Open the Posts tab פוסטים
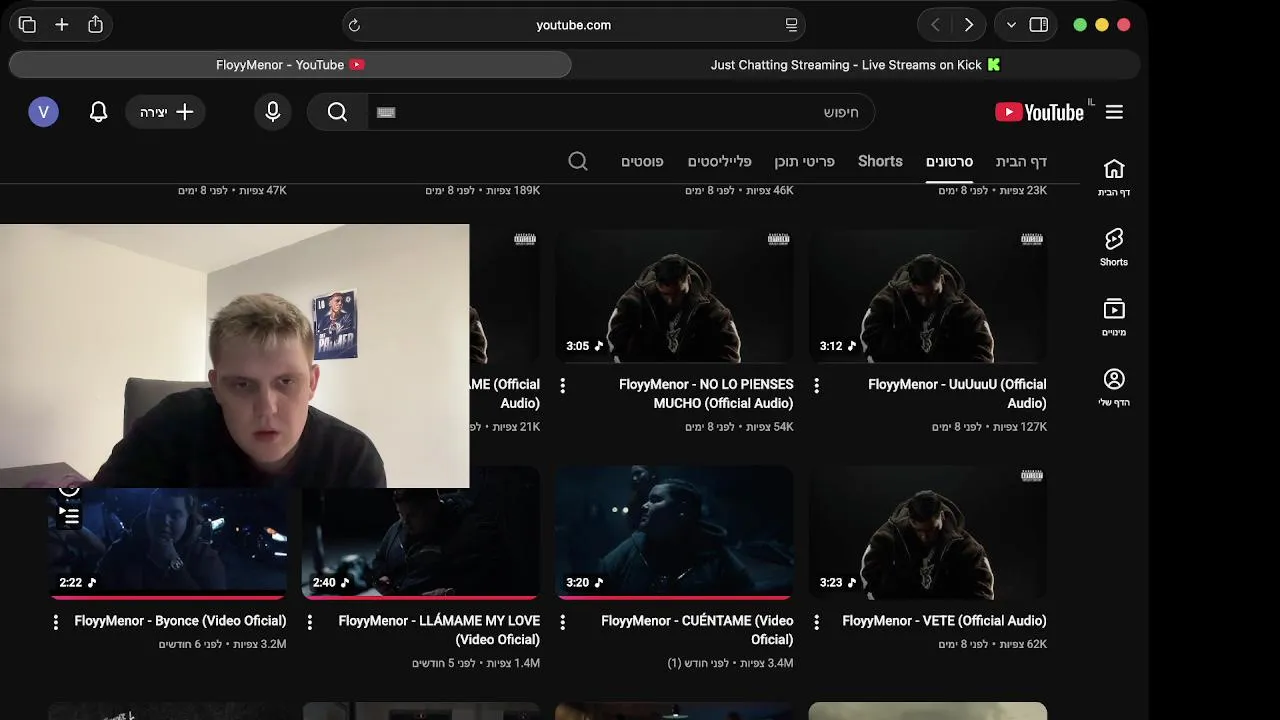 [642, 161]
